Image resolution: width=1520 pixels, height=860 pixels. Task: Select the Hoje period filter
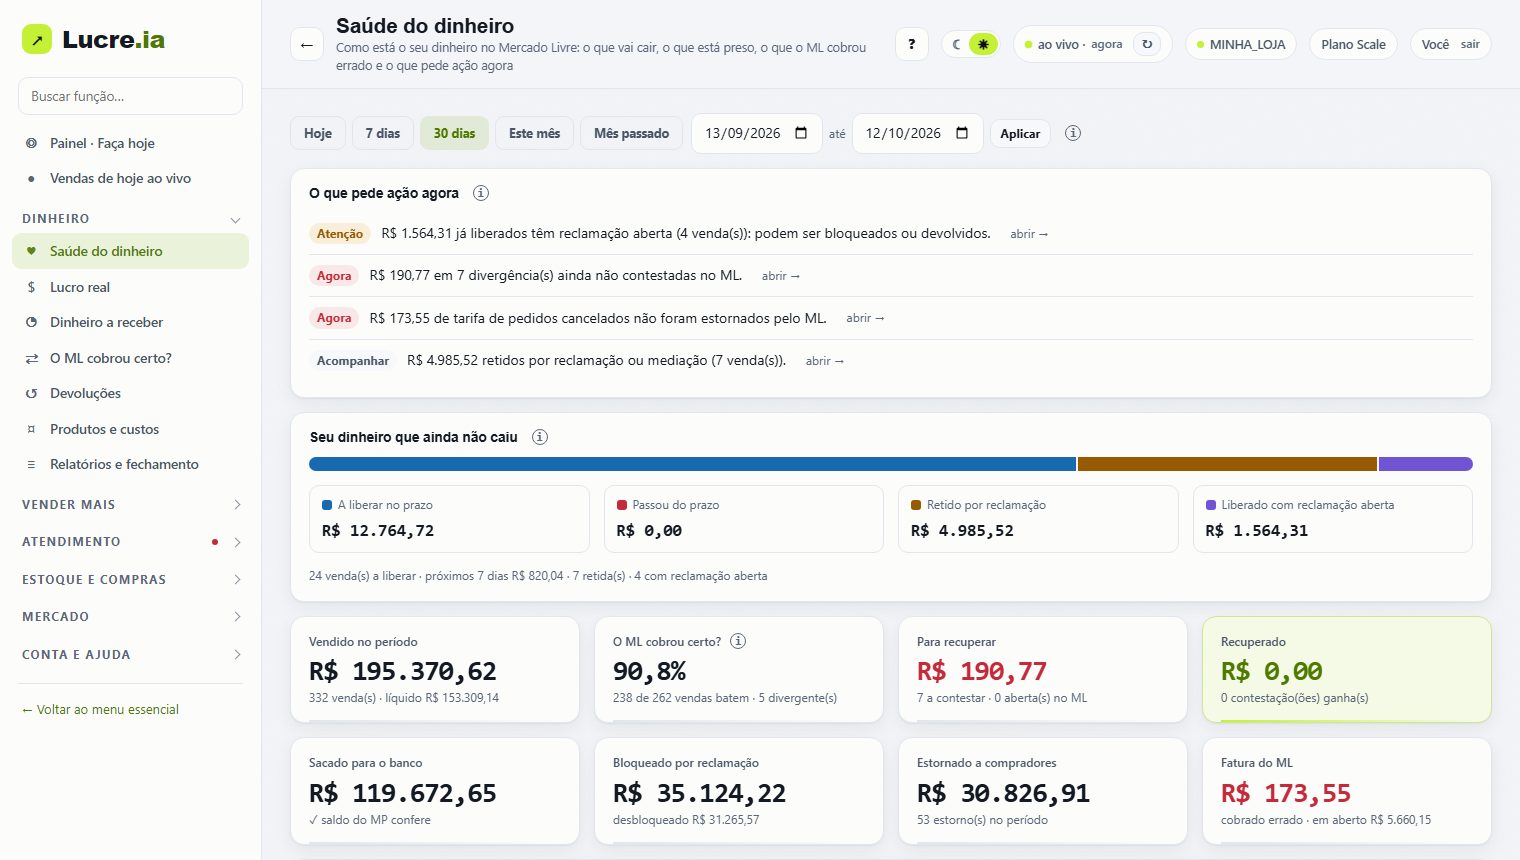318,133
